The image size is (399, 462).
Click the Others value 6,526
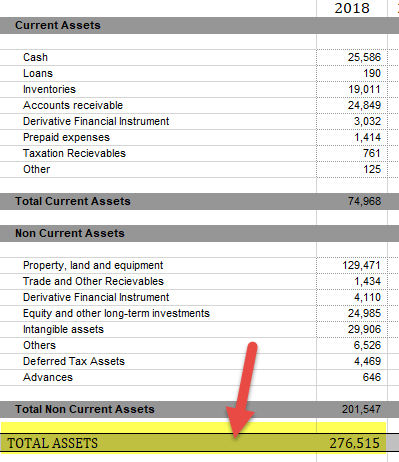pos(367,345)
